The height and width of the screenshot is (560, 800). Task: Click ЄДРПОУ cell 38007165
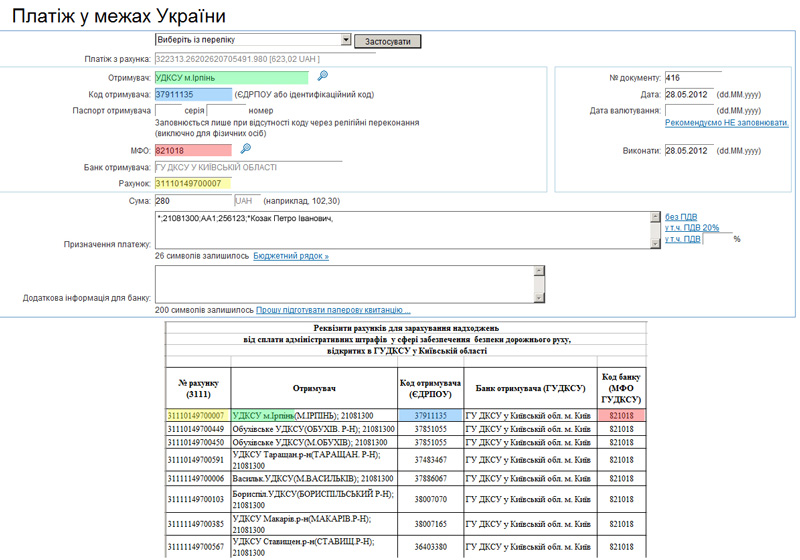[x=431, y=524]
